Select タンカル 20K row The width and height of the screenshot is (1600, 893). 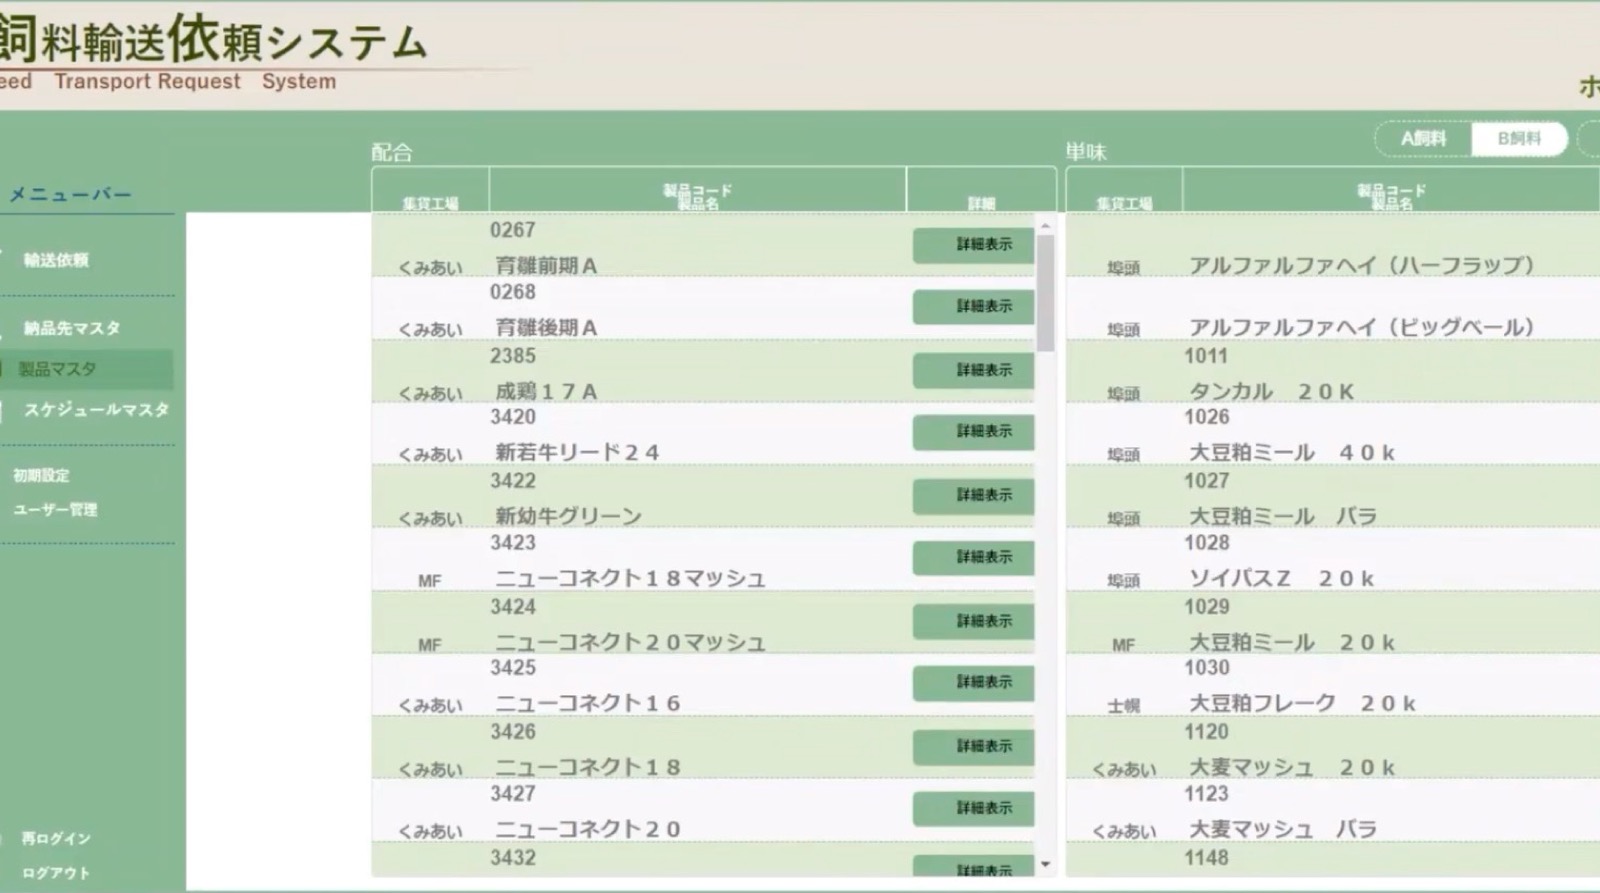pyautogui.click(x=1333, y=372)
